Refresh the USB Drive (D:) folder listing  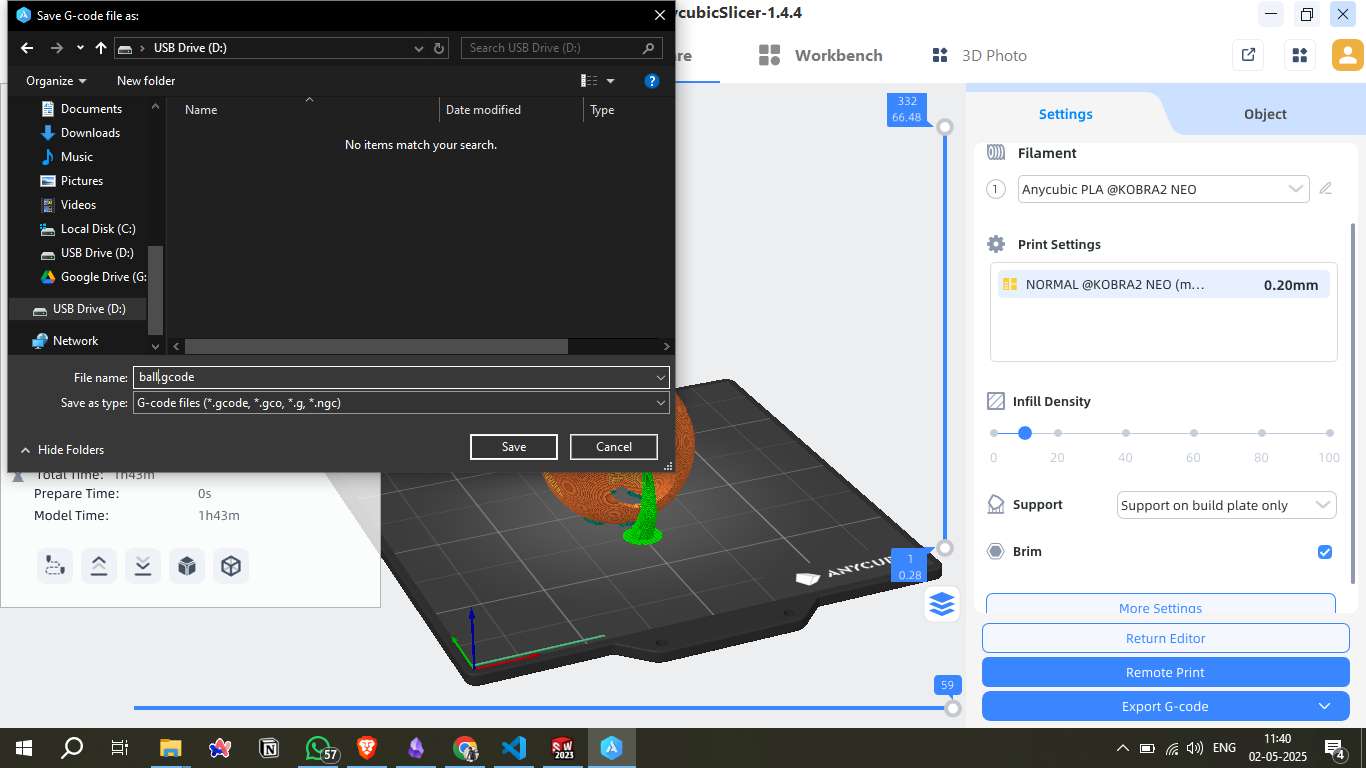tap(440, 48)
